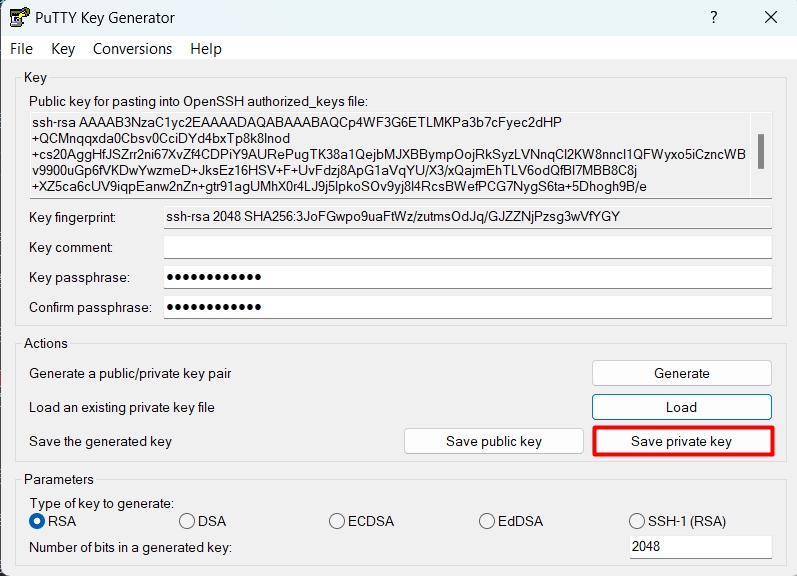Focus the Key passphrase field

468,277
